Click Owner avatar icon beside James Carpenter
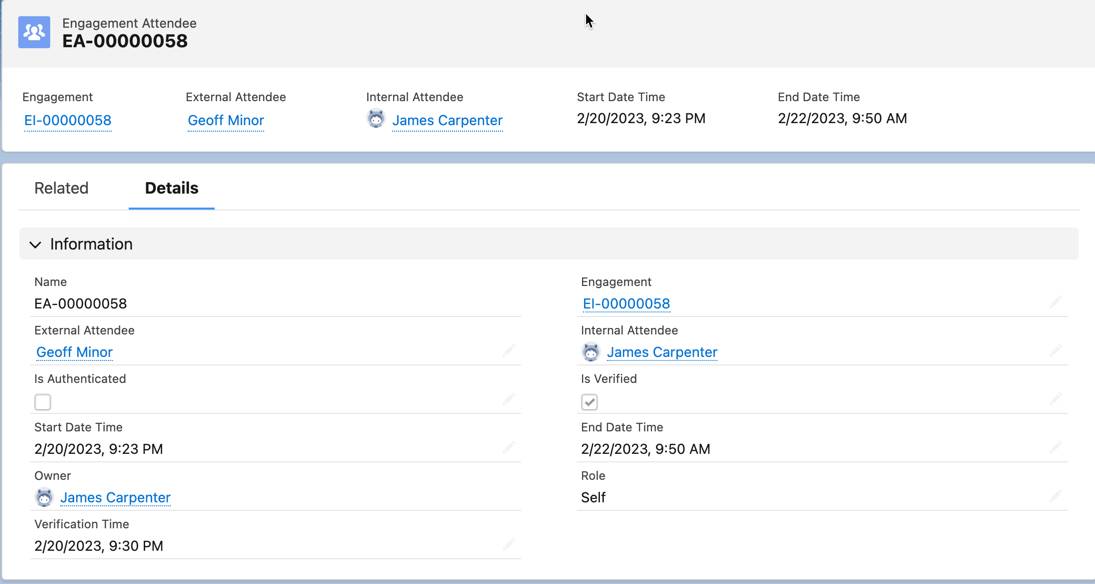 (44, 497)
